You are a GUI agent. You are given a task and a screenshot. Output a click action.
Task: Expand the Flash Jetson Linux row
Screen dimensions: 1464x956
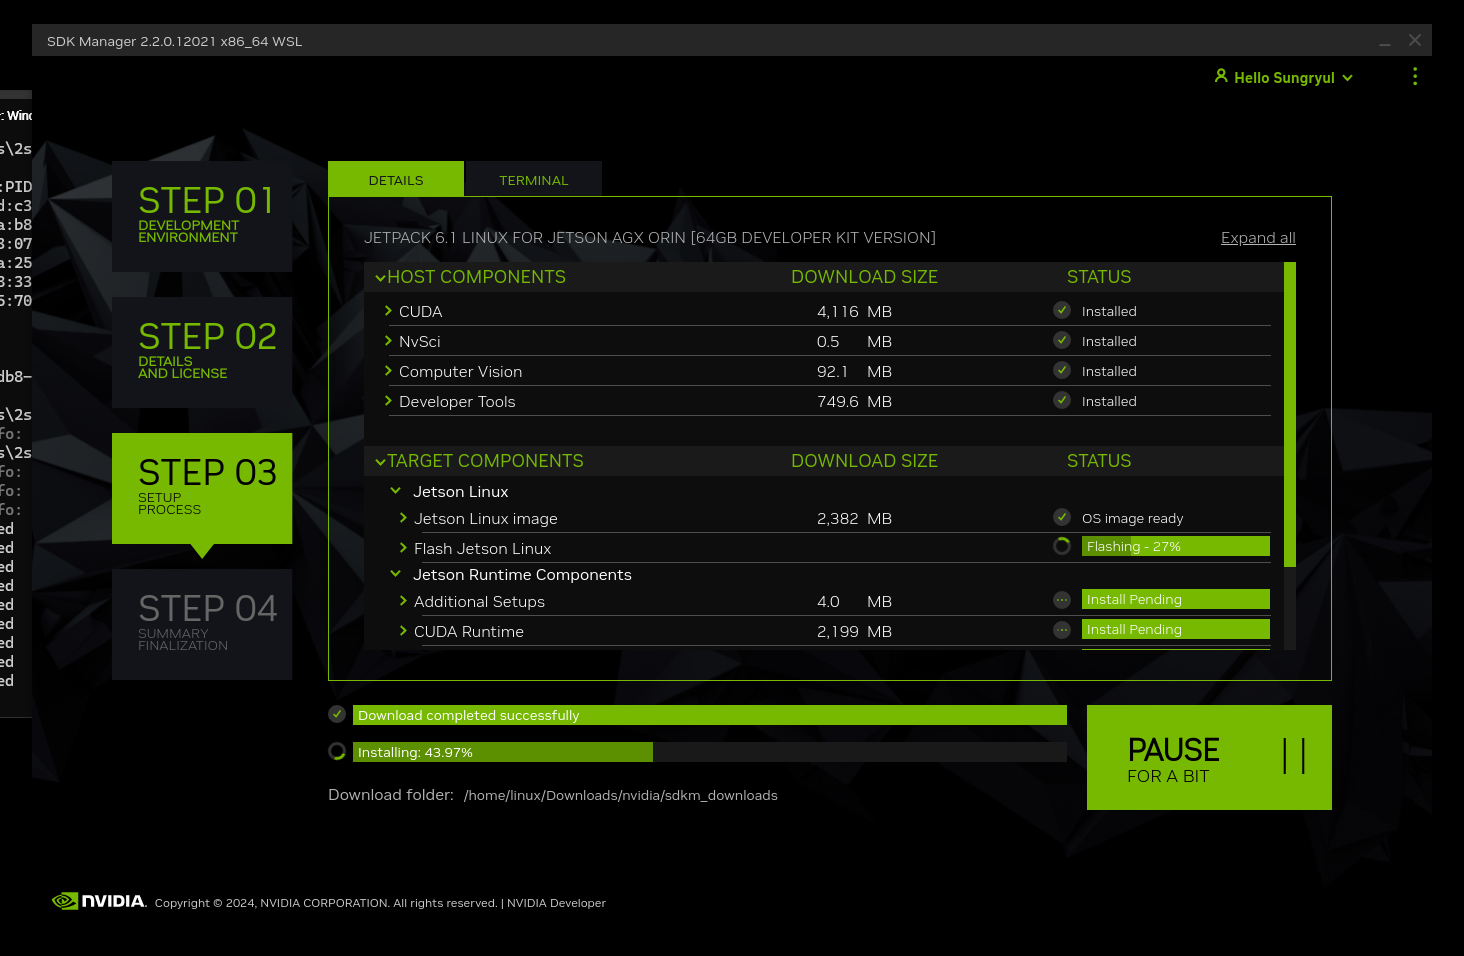(403, 548)
